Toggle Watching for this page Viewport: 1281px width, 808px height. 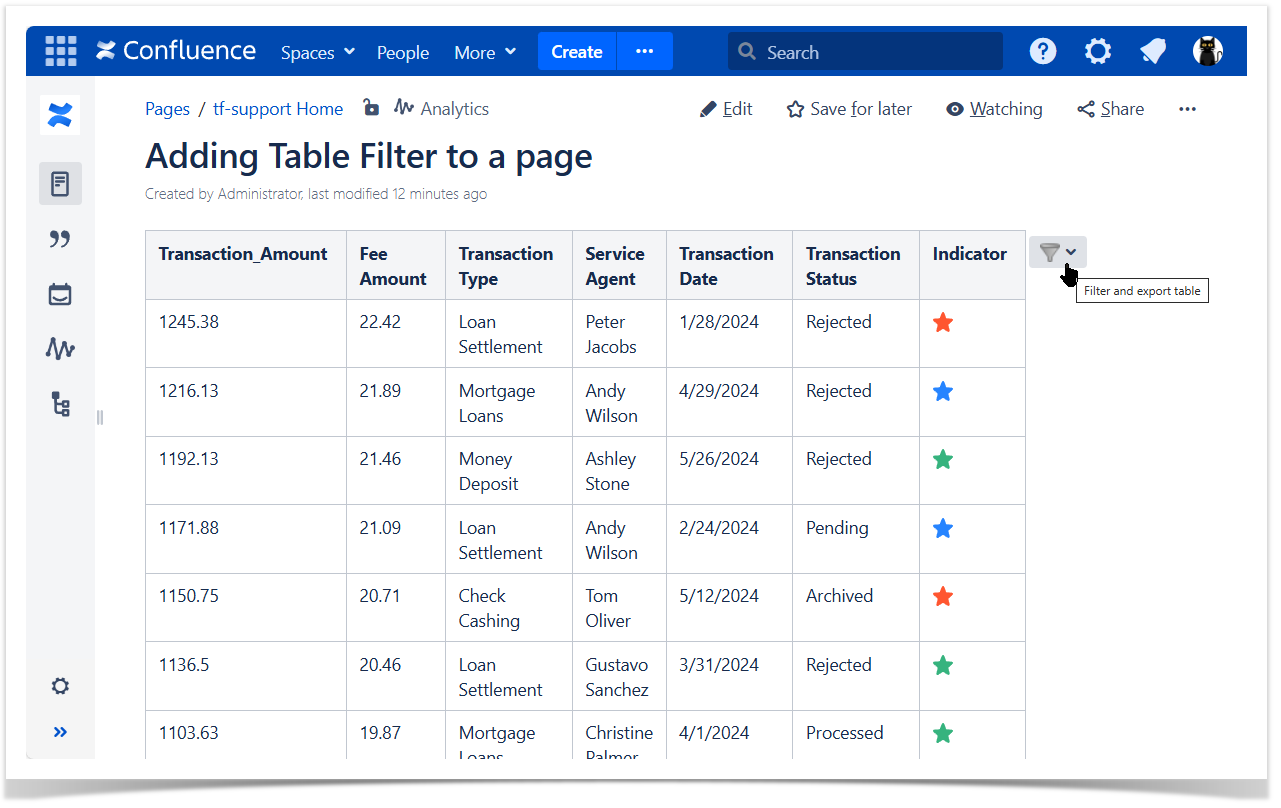click(x=994, y=109)
